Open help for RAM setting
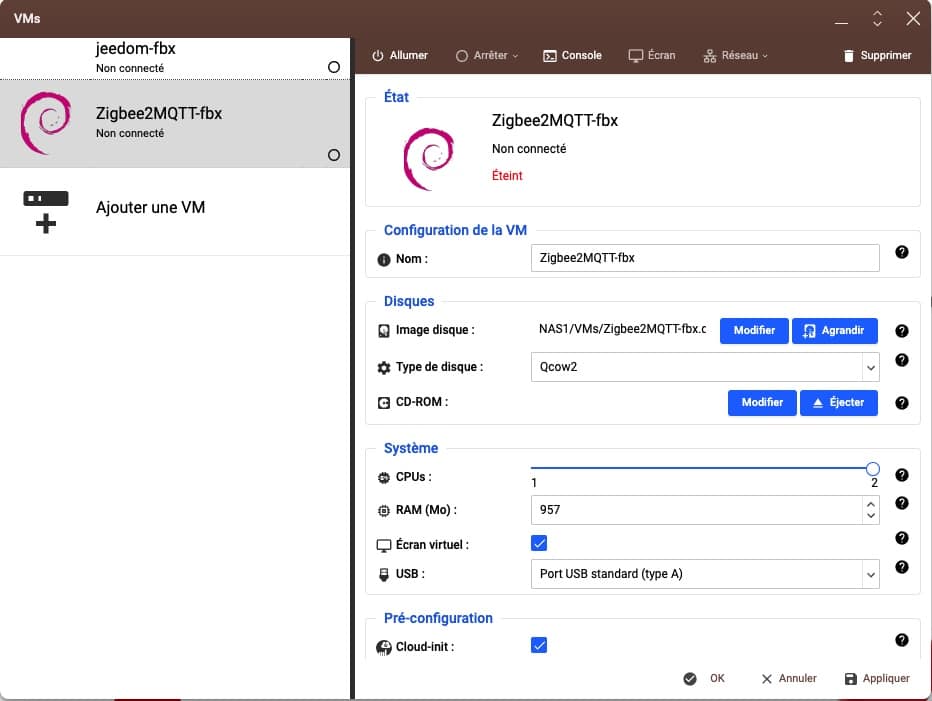This screenshot has height=701, width=932. [x=902, y=504]
